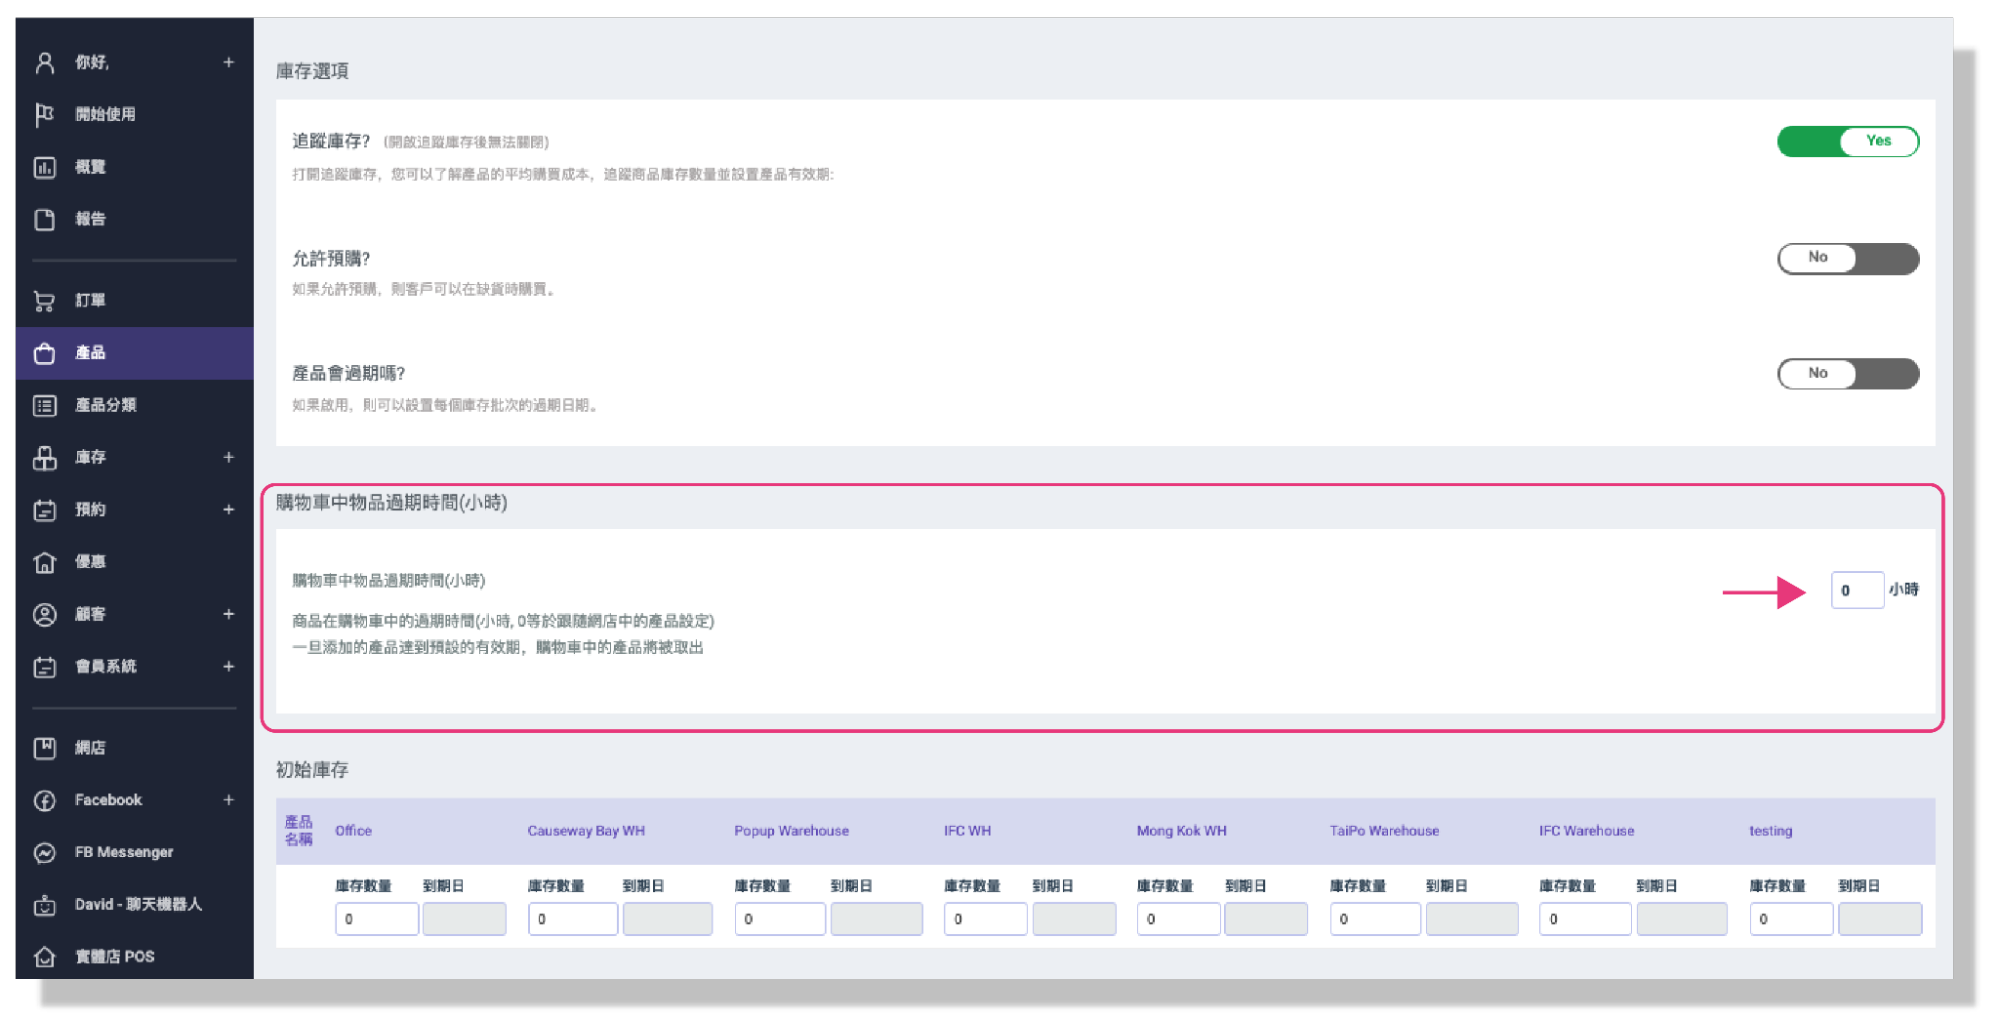Click the FB Messenger icon

(44, 853)
